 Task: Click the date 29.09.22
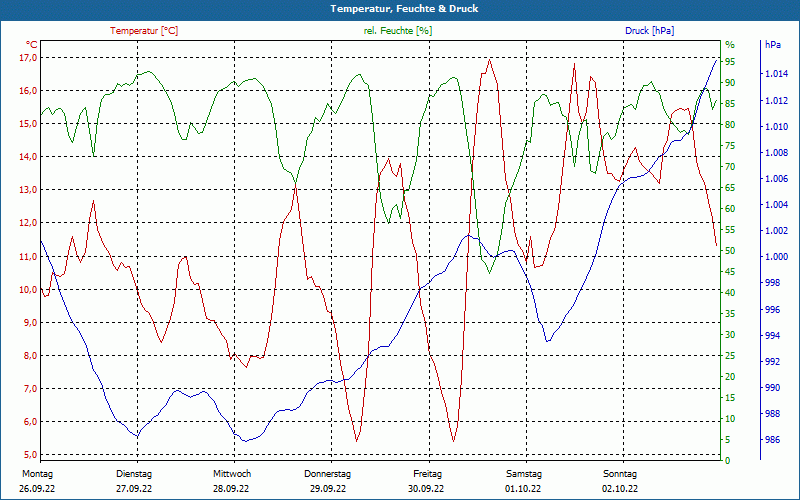click(328, 489)
